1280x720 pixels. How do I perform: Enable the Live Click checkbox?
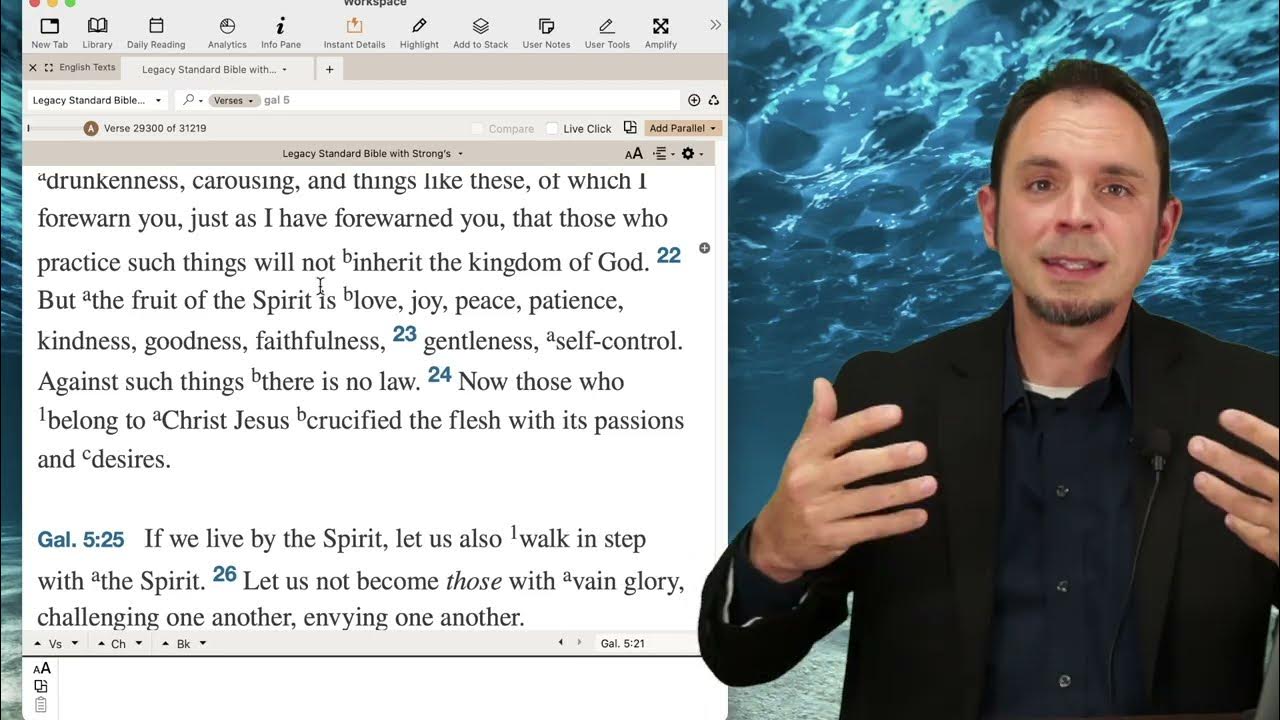click(552, 128)
